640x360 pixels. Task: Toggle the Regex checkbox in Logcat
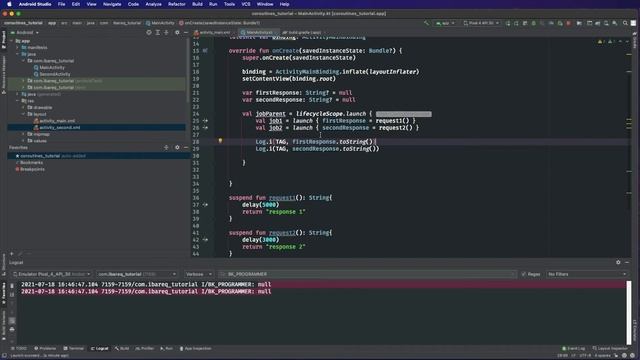point(524,274)
